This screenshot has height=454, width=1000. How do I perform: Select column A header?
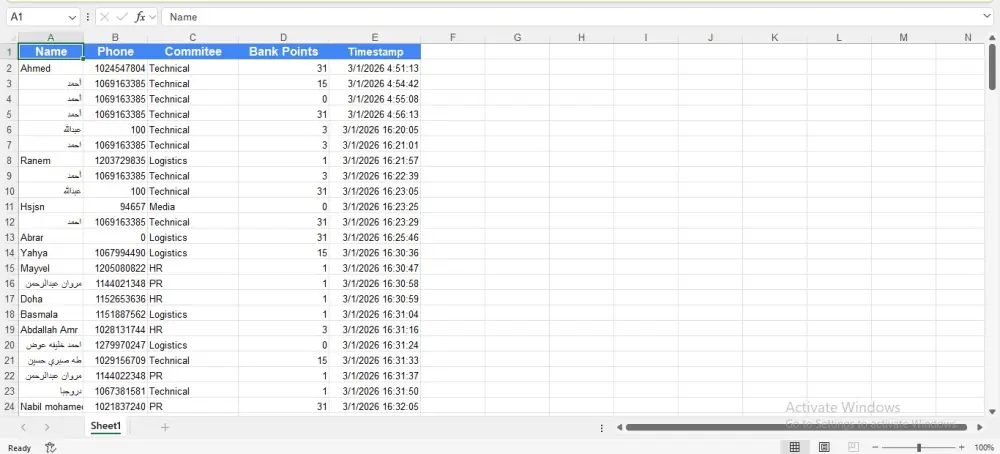51,38
